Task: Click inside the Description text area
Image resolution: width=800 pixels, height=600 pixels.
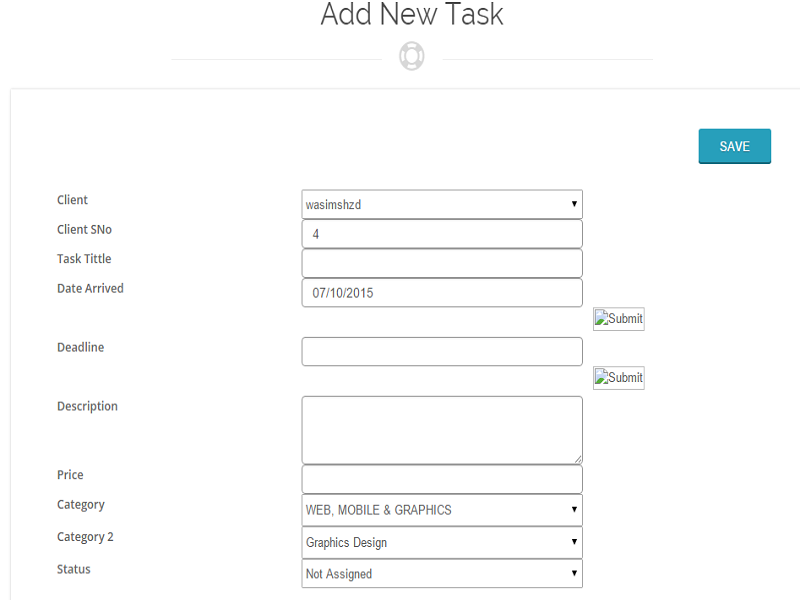Action: click(441, 429)
